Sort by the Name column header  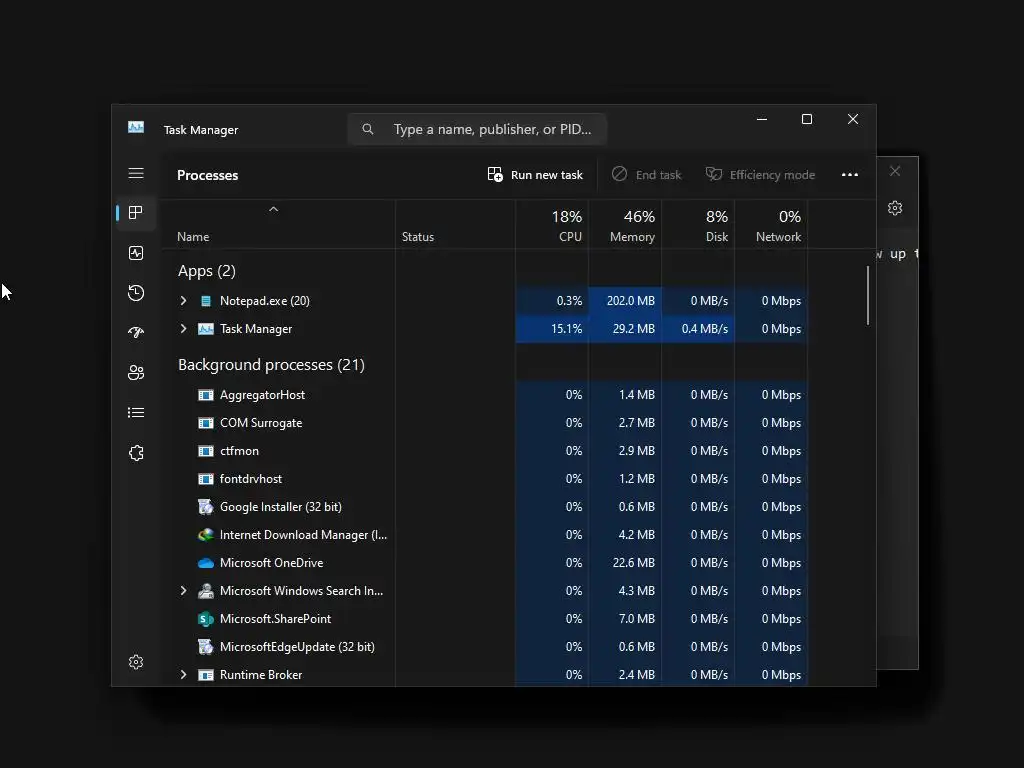[x=193, y=237]
